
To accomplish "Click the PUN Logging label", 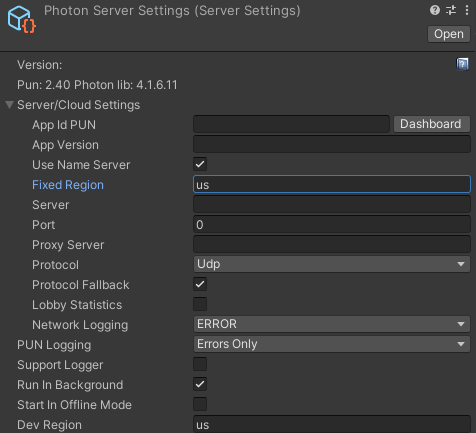I will [x=54, y=345].
